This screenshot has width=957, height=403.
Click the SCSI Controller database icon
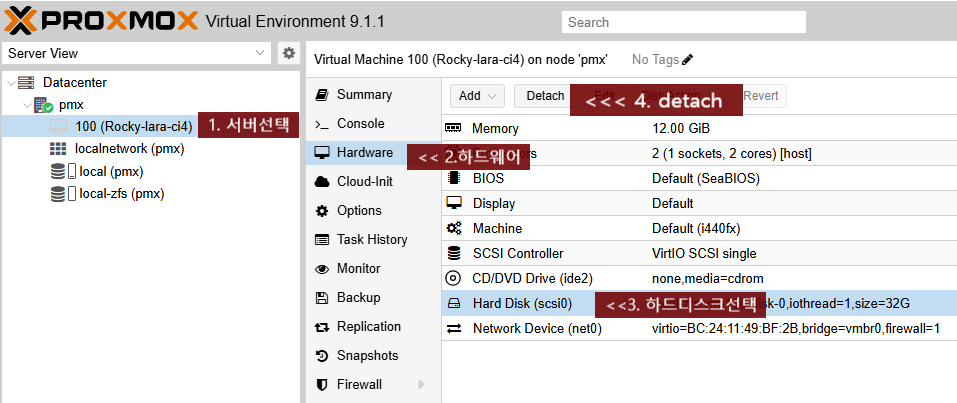(x=453, y=253)
